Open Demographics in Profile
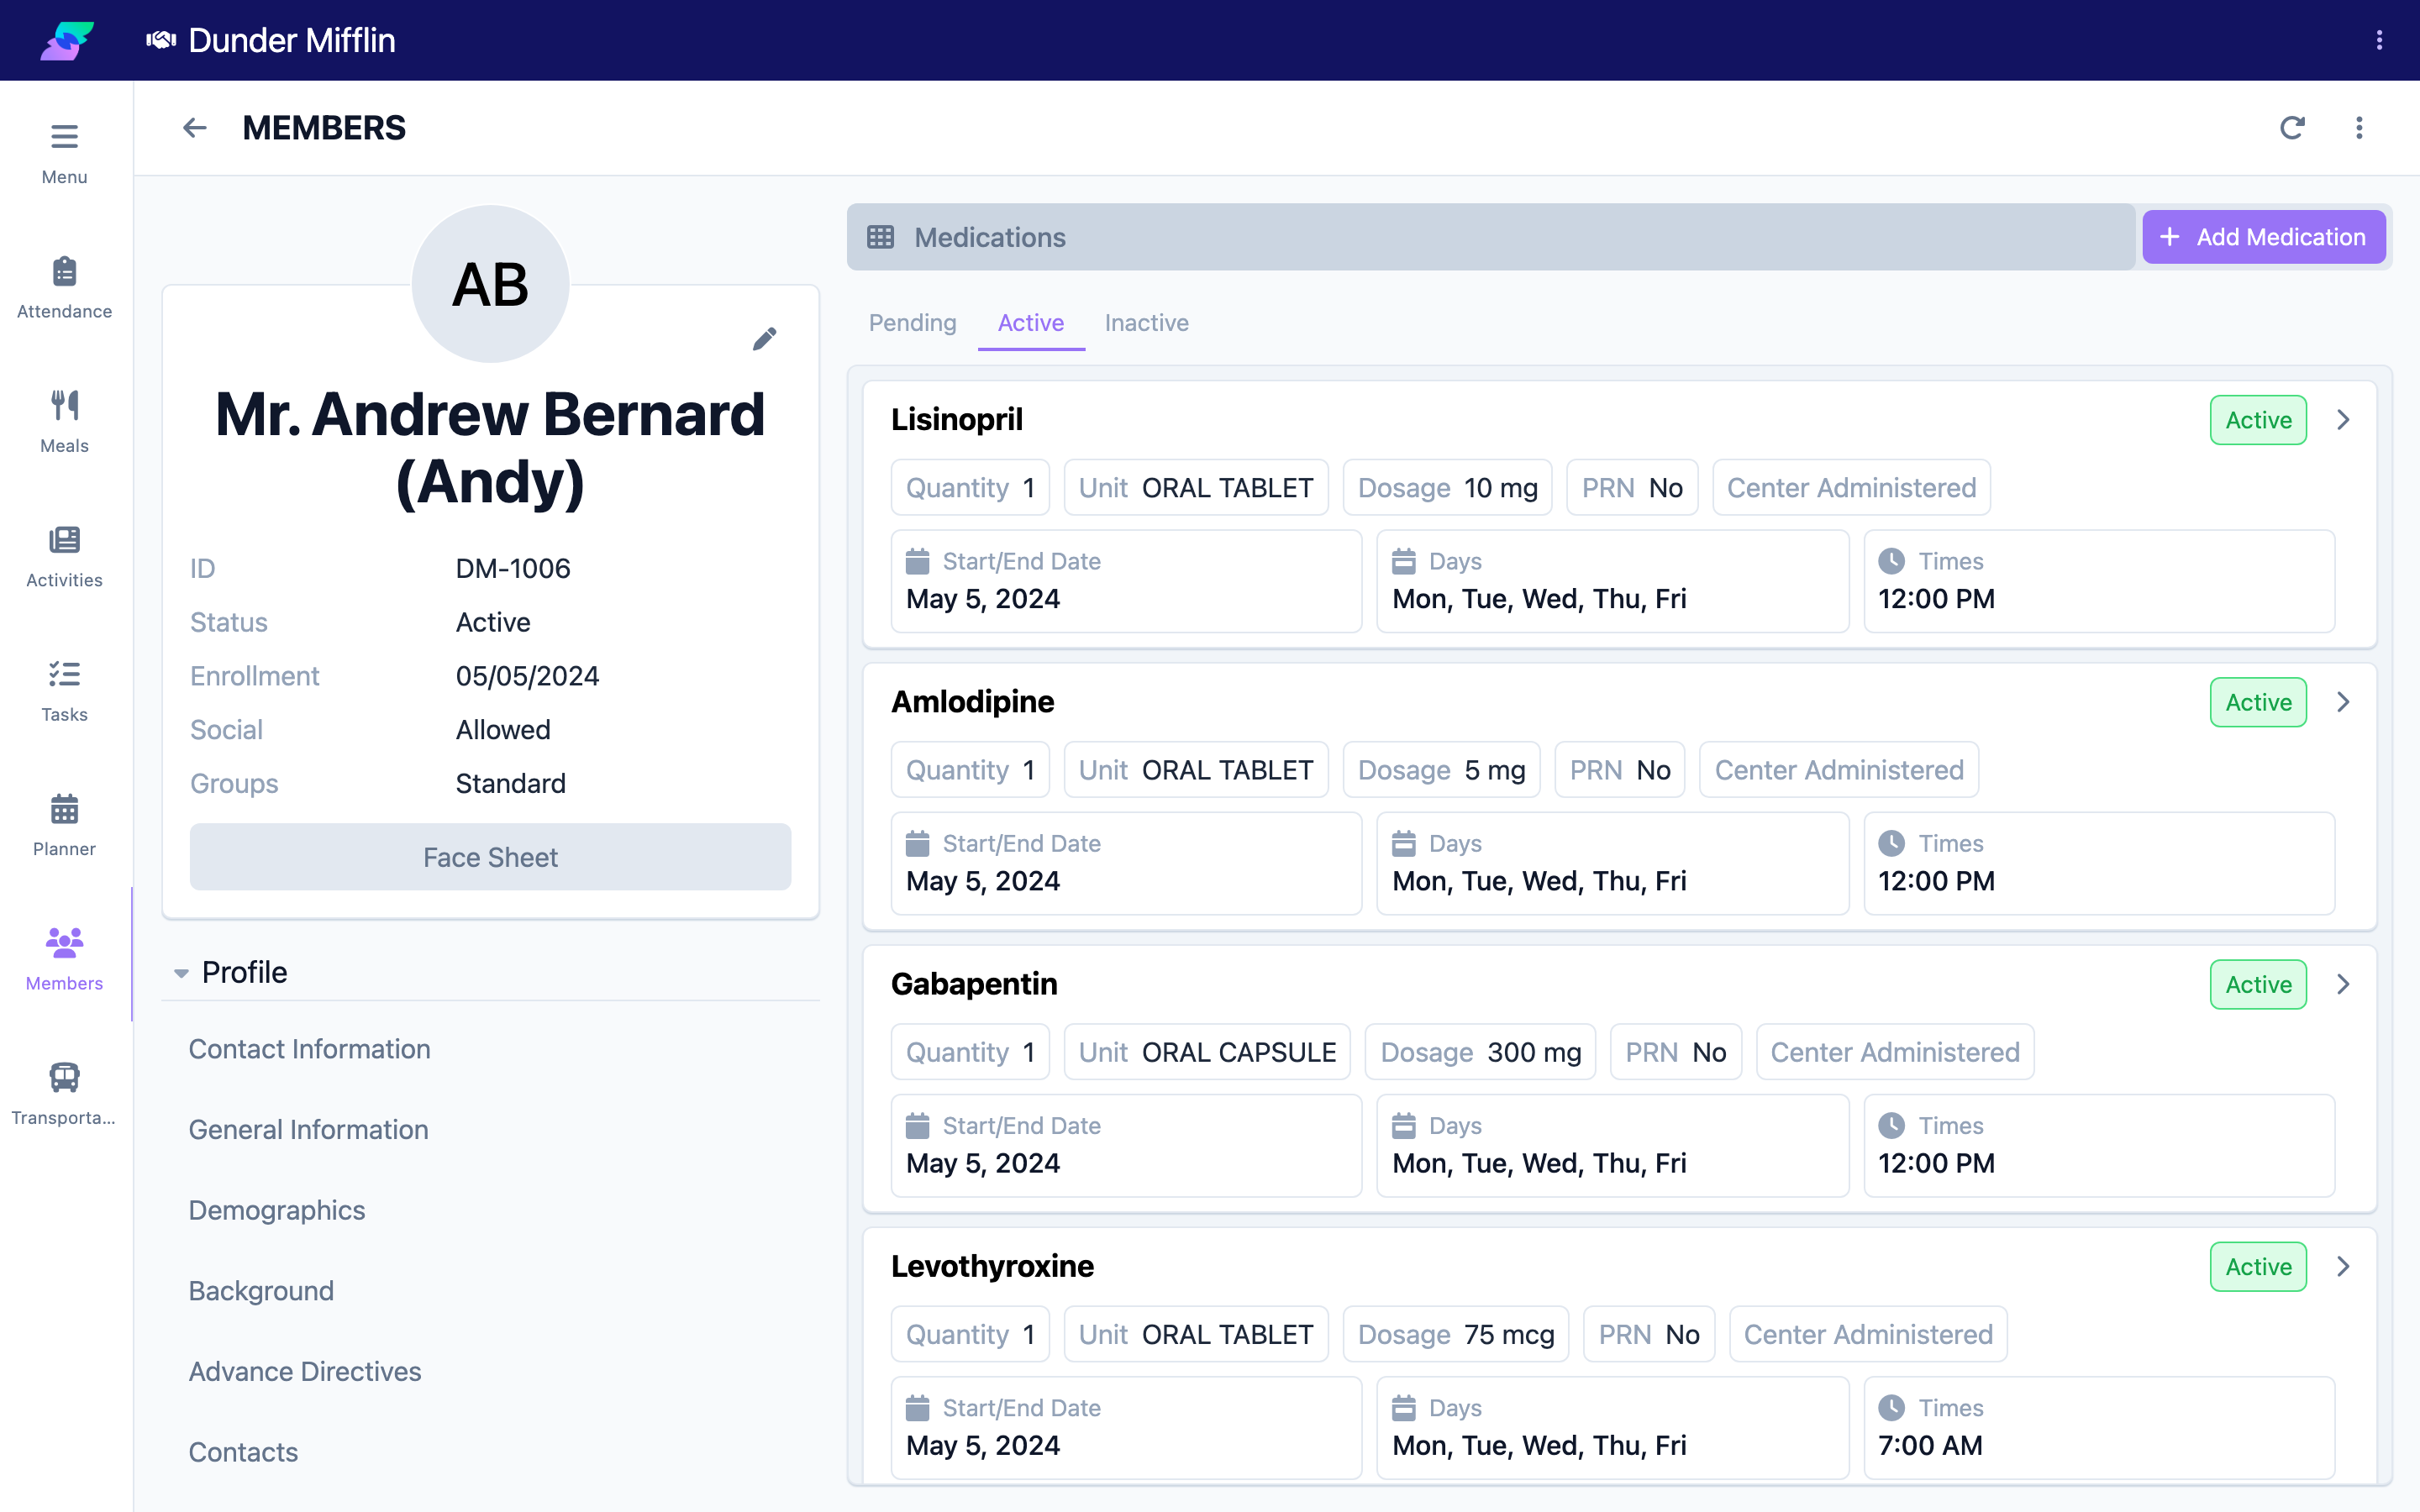Image resolution: width=2420 pixels, height=1512 pixels. click(277, 1210)
